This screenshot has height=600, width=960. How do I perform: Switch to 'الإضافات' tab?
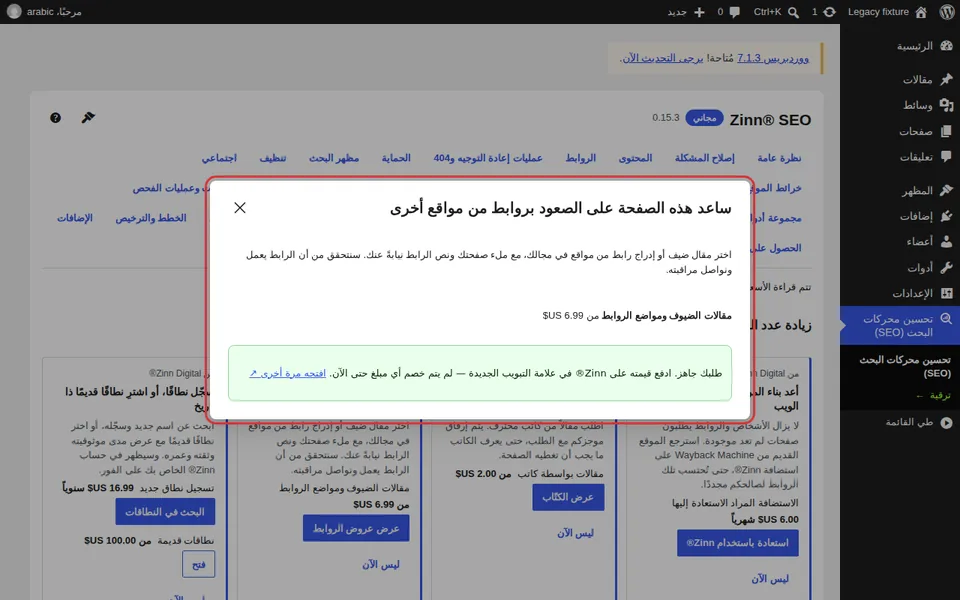point(75,218)
